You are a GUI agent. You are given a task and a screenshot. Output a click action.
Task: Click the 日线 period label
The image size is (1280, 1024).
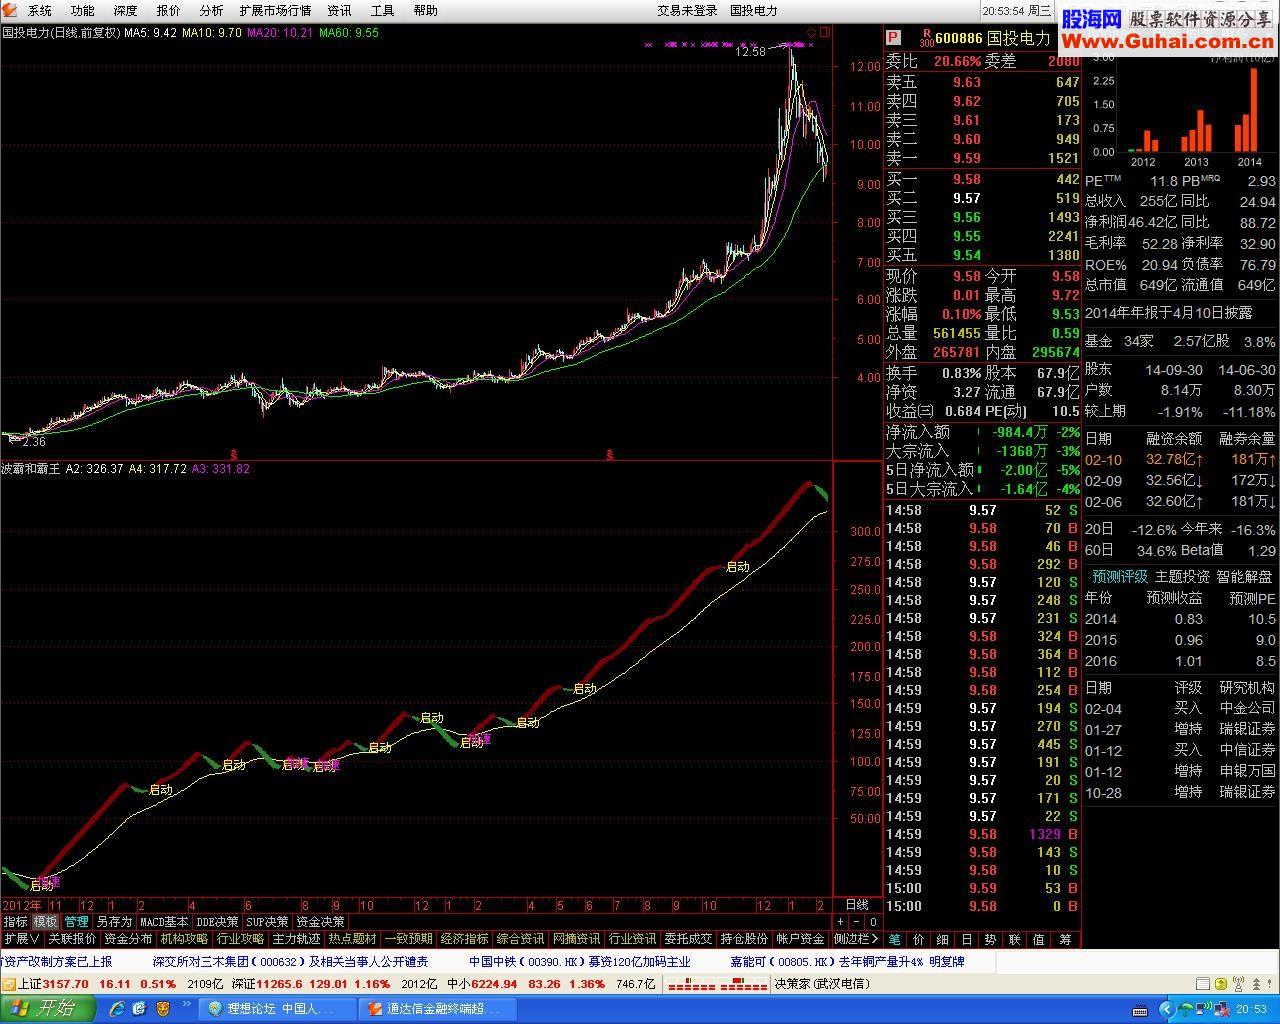point(857,905)
